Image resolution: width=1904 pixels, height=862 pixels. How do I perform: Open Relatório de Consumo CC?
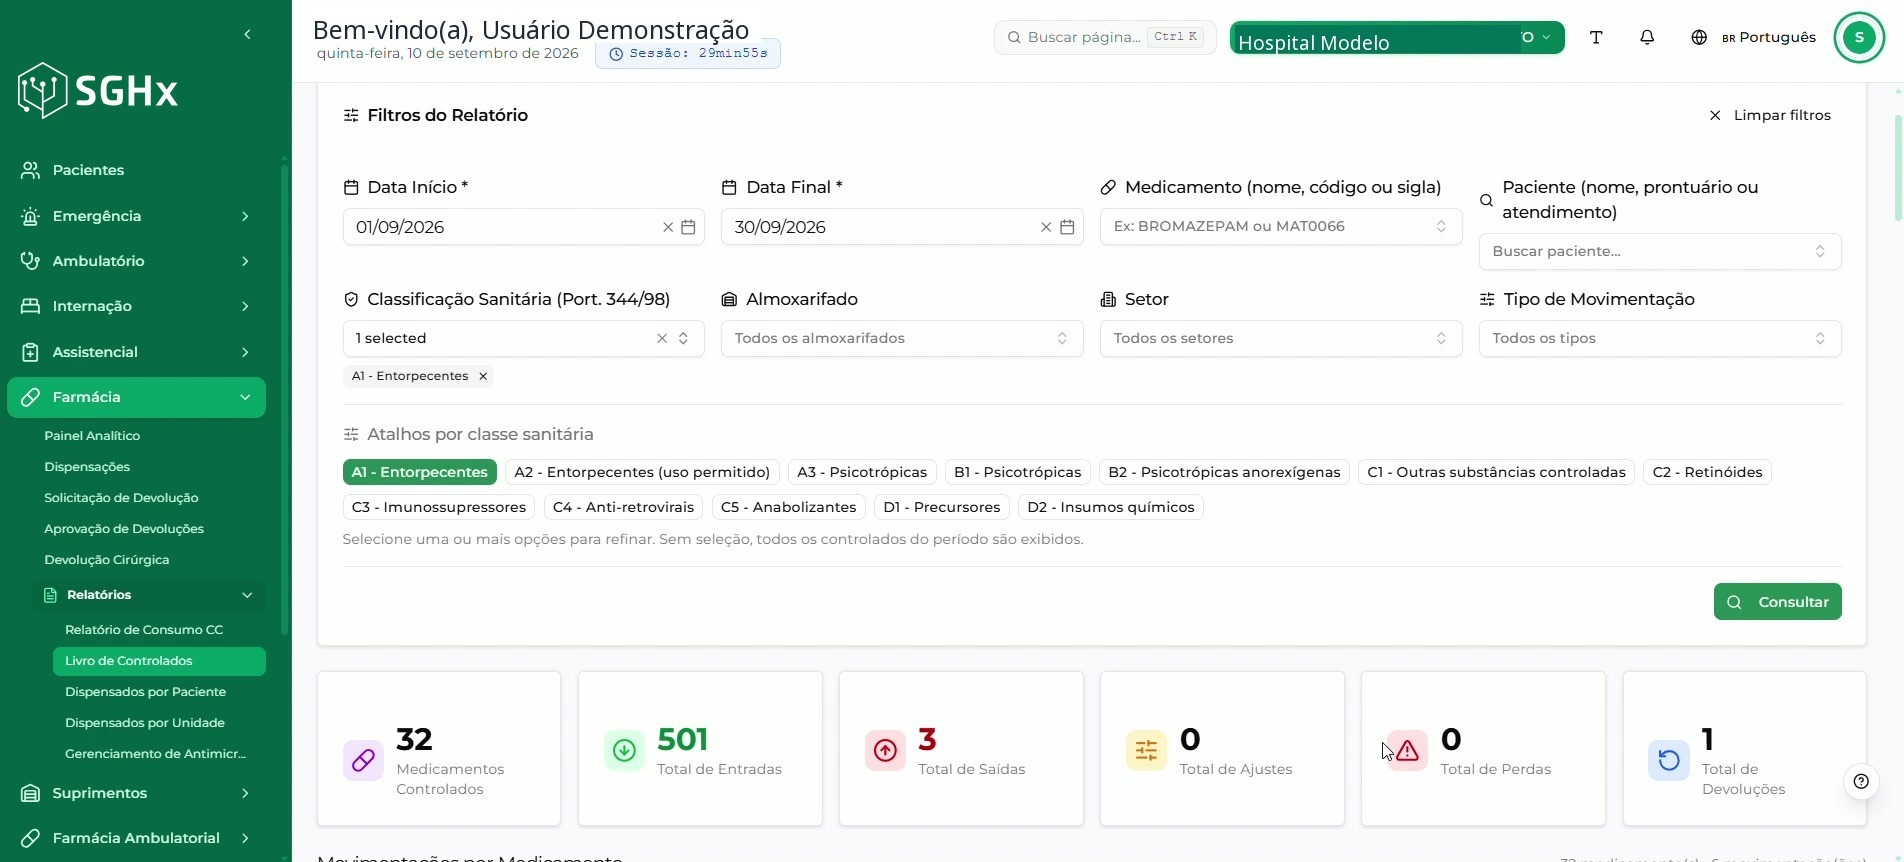pos(159,630)
